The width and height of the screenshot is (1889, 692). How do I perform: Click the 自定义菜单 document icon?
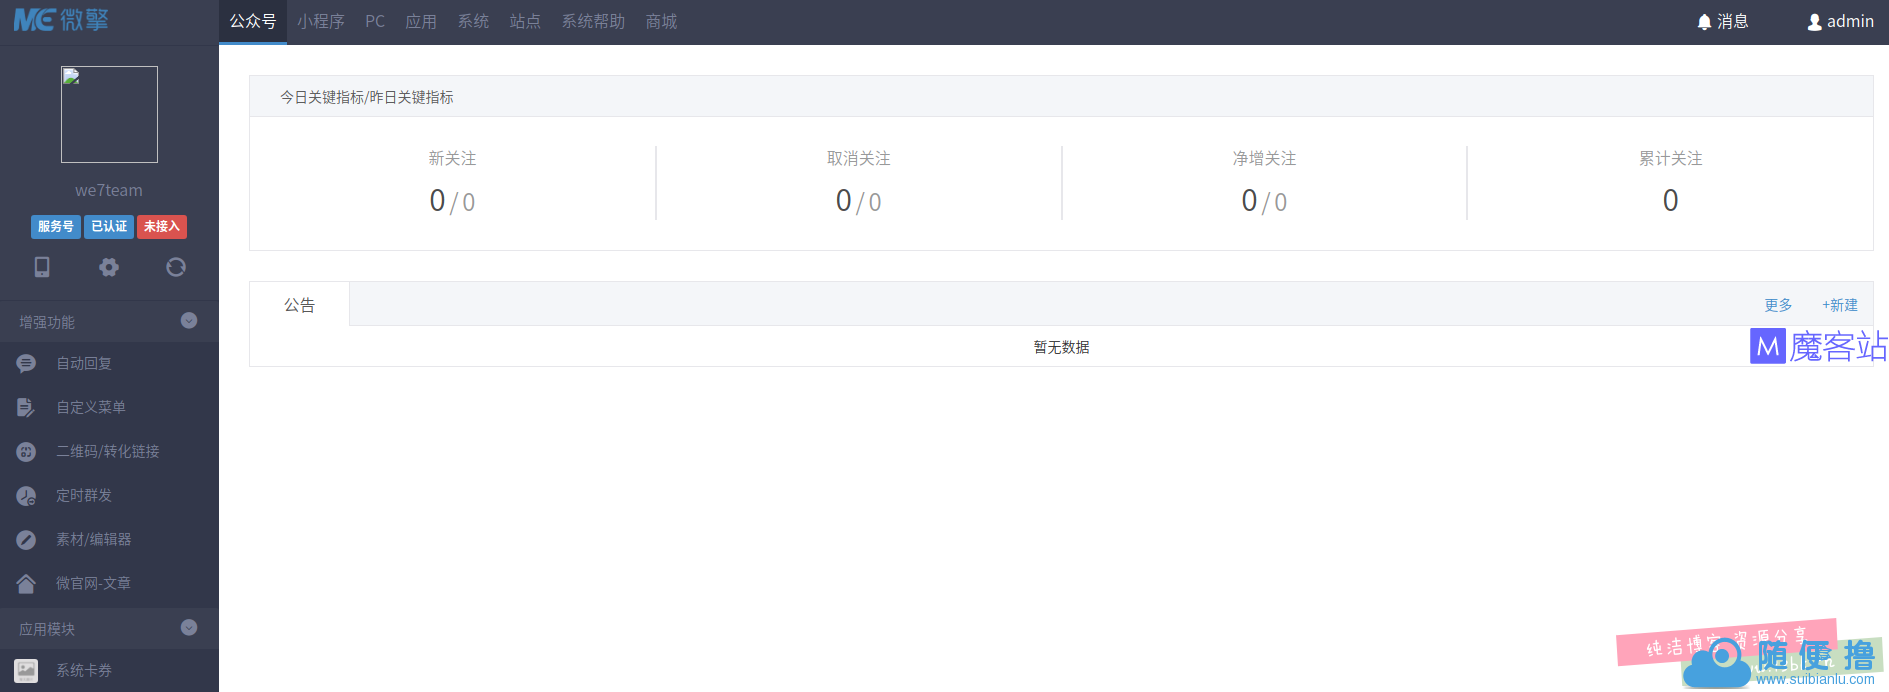pyautogui.click(x=26, y=408)
